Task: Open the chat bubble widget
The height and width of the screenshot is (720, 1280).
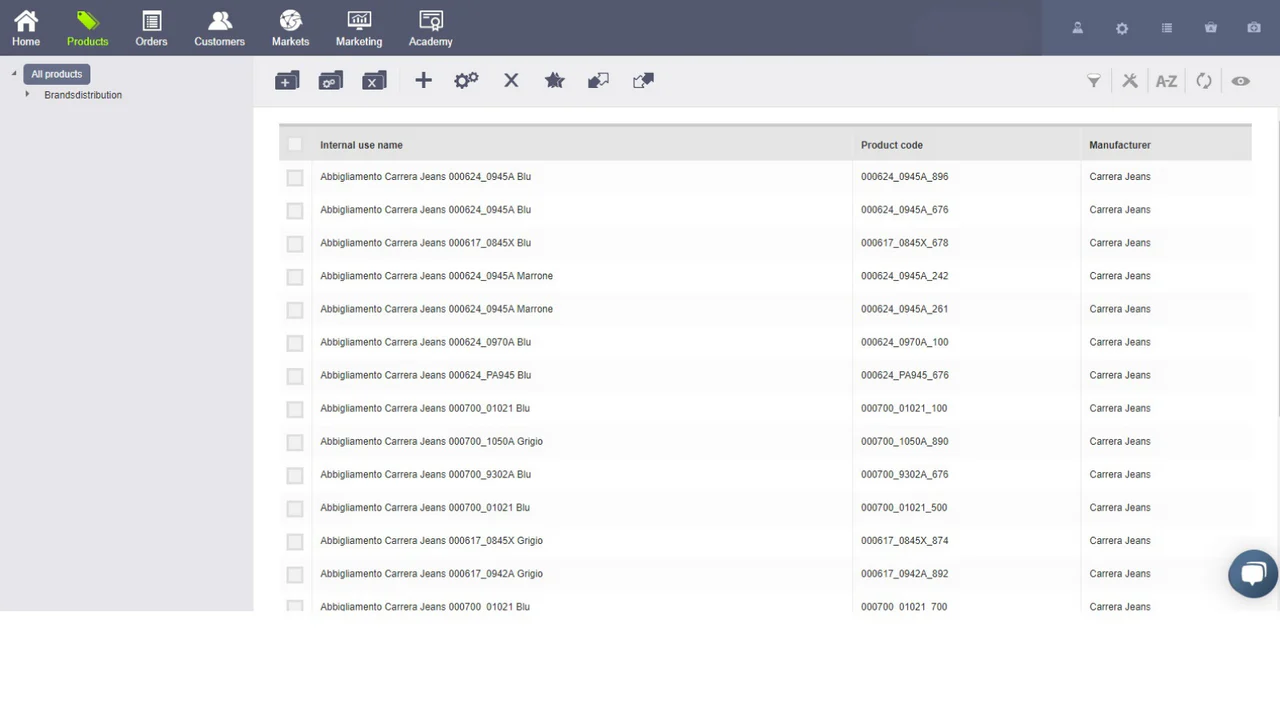Action: click(x=1253, y=574)
